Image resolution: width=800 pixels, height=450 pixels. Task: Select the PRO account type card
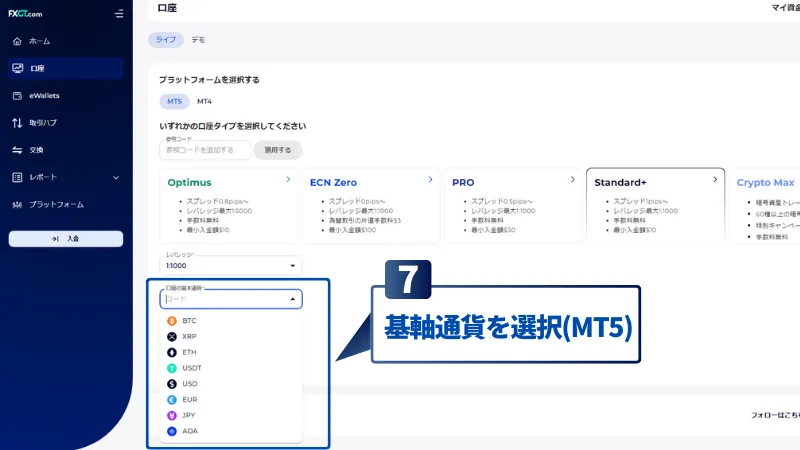[x=513, y=206]
